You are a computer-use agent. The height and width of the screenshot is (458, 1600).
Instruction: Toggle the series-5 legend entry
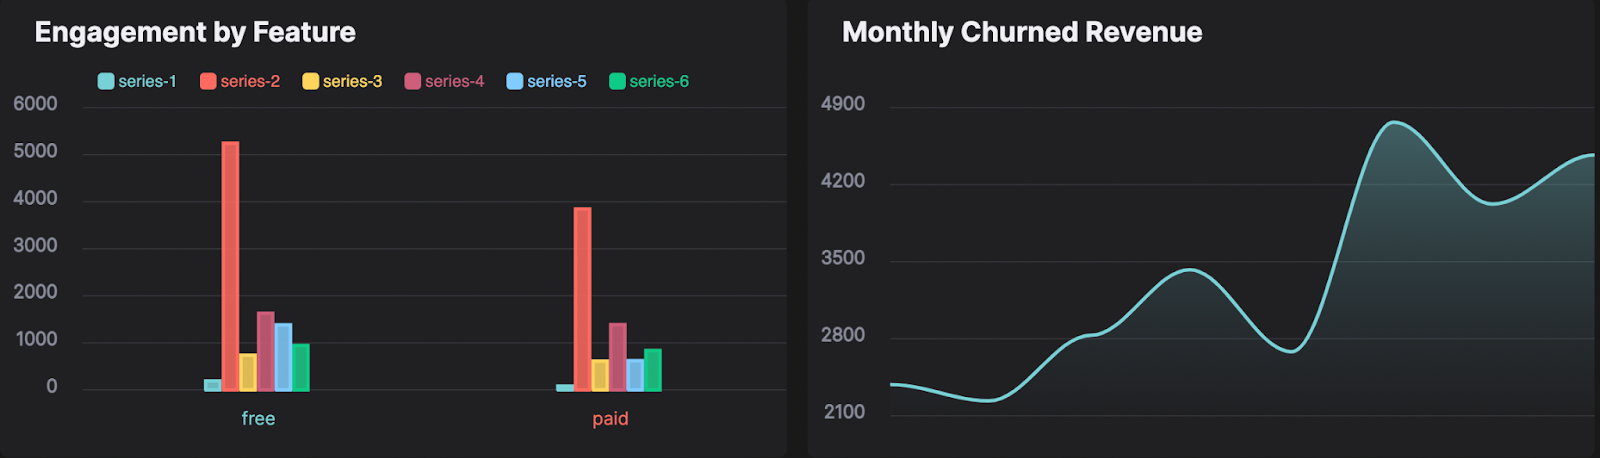click(x=546, y=81)
